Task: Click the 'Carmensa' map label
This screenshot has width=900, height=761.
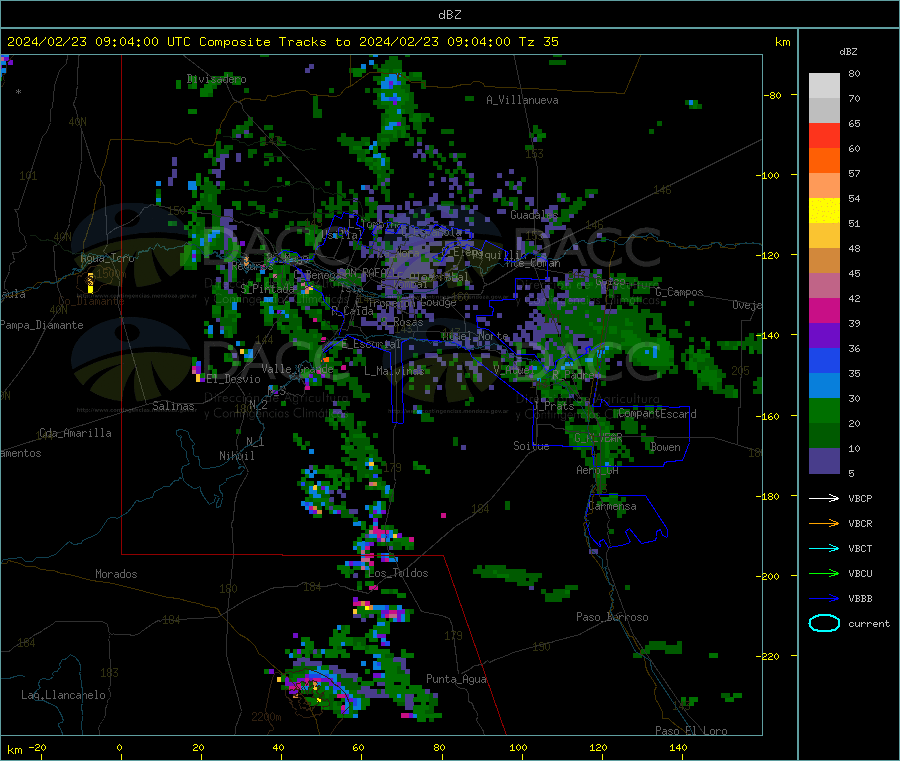Action: pos(612,506)
